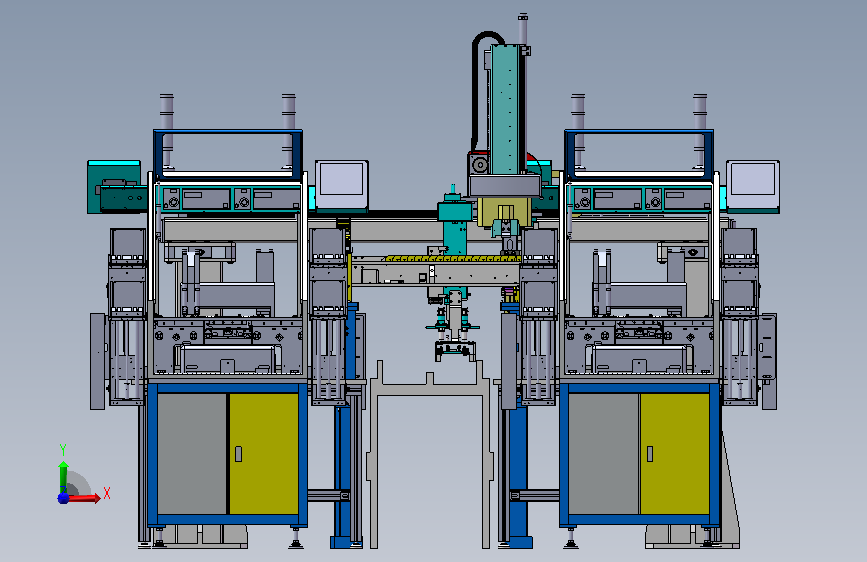The image size is (867, 562).
Task: Select the tall teal vertical robot axis column
Action: click(x=505, y=109)
